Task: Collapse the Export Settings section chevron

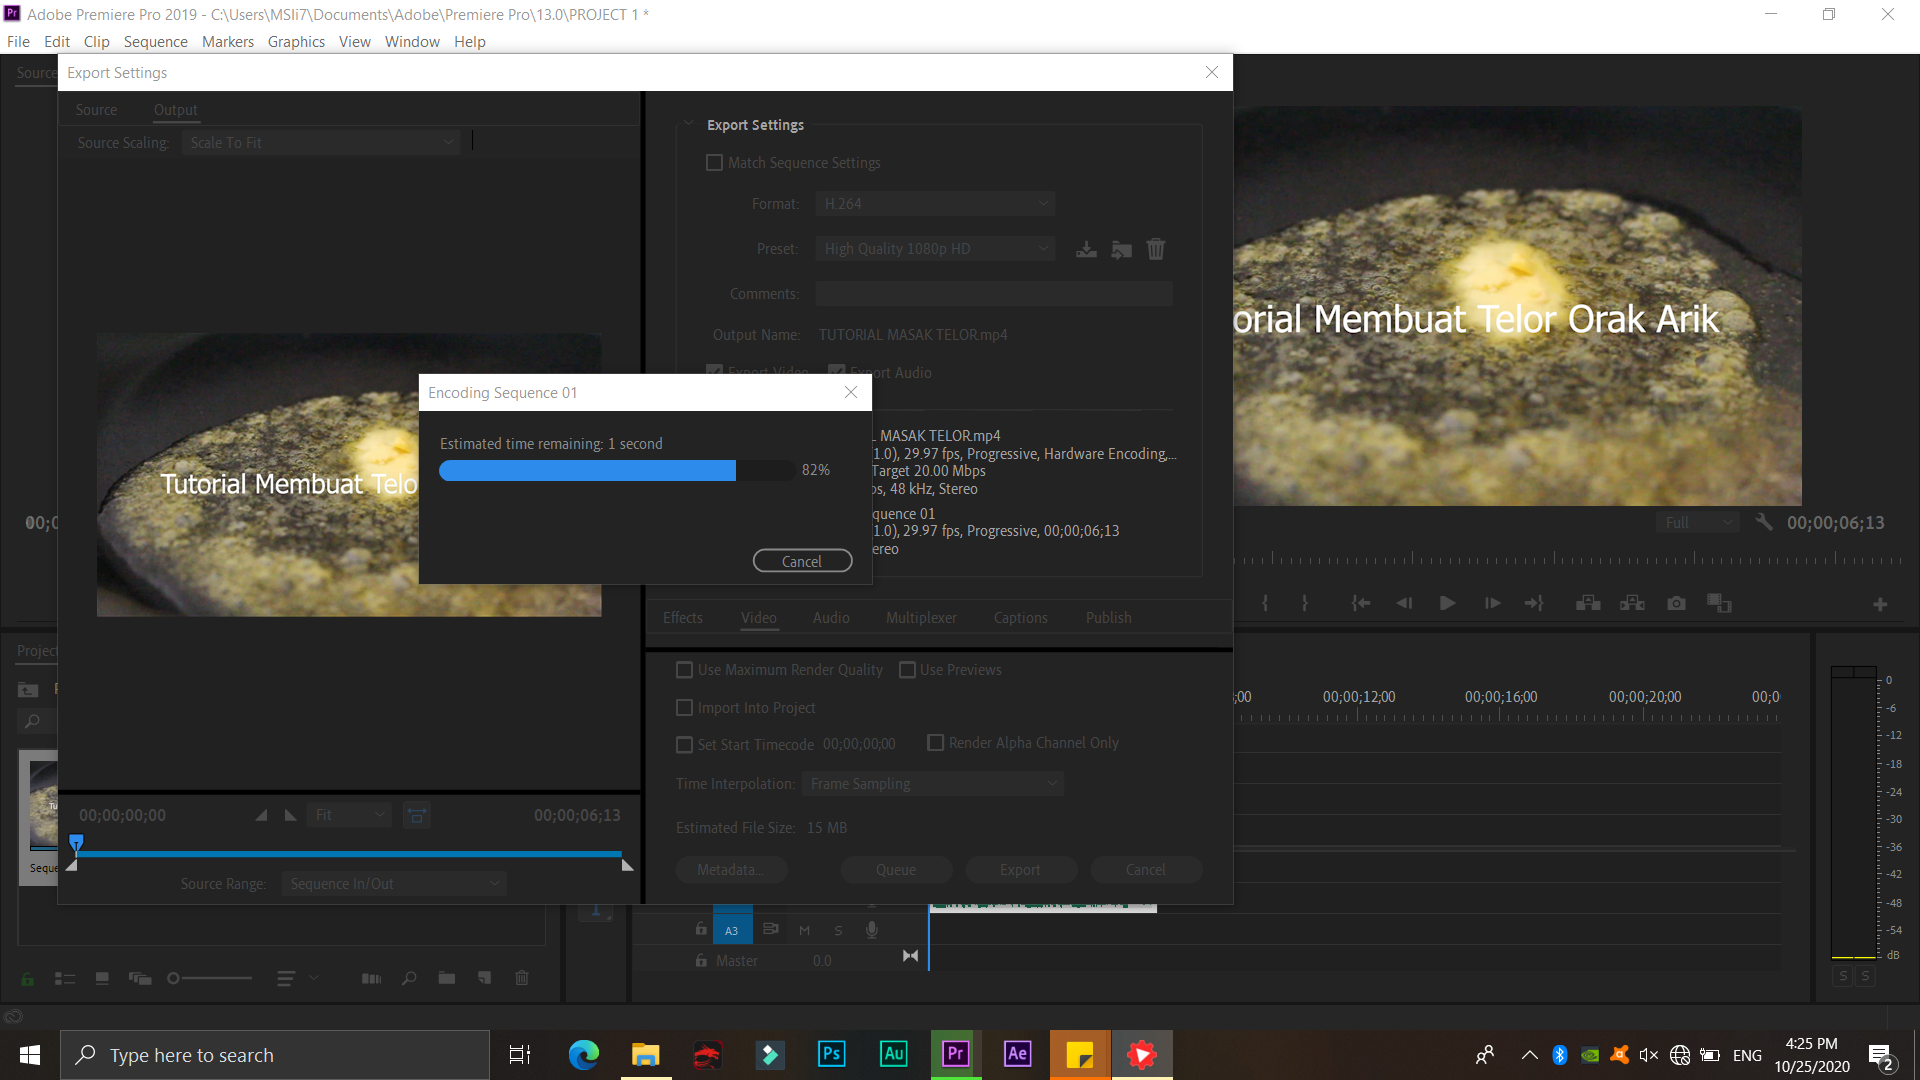Action: (x=688, y=124)
